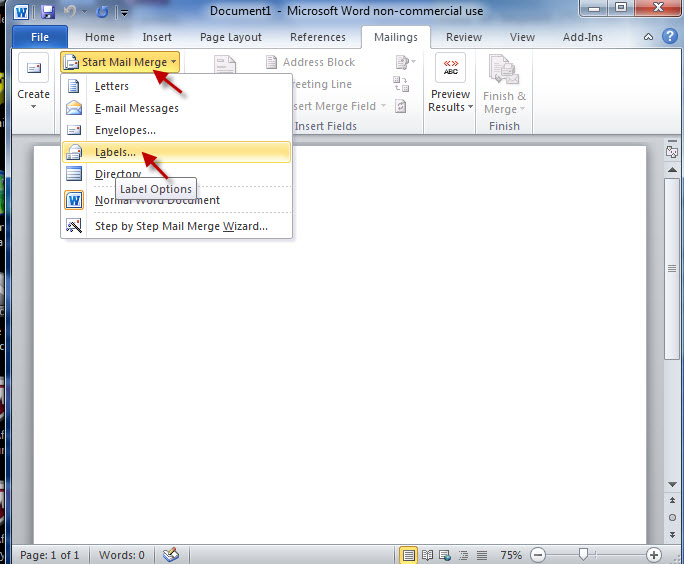Click the Select Browse Object circle button
684x564 pixels.
pos(672,517)
